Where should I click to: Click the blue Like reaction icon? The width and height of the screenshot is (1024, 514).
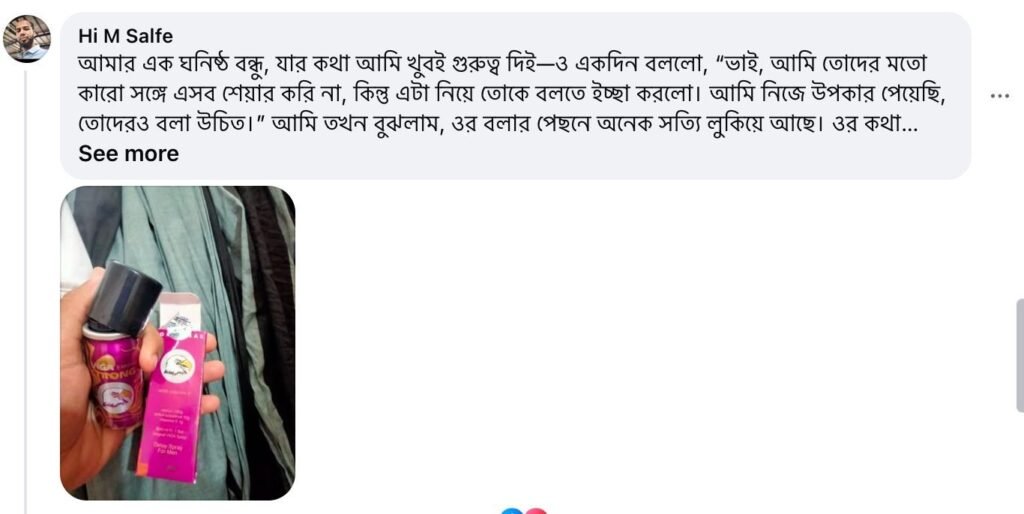[x=513, y=511]
